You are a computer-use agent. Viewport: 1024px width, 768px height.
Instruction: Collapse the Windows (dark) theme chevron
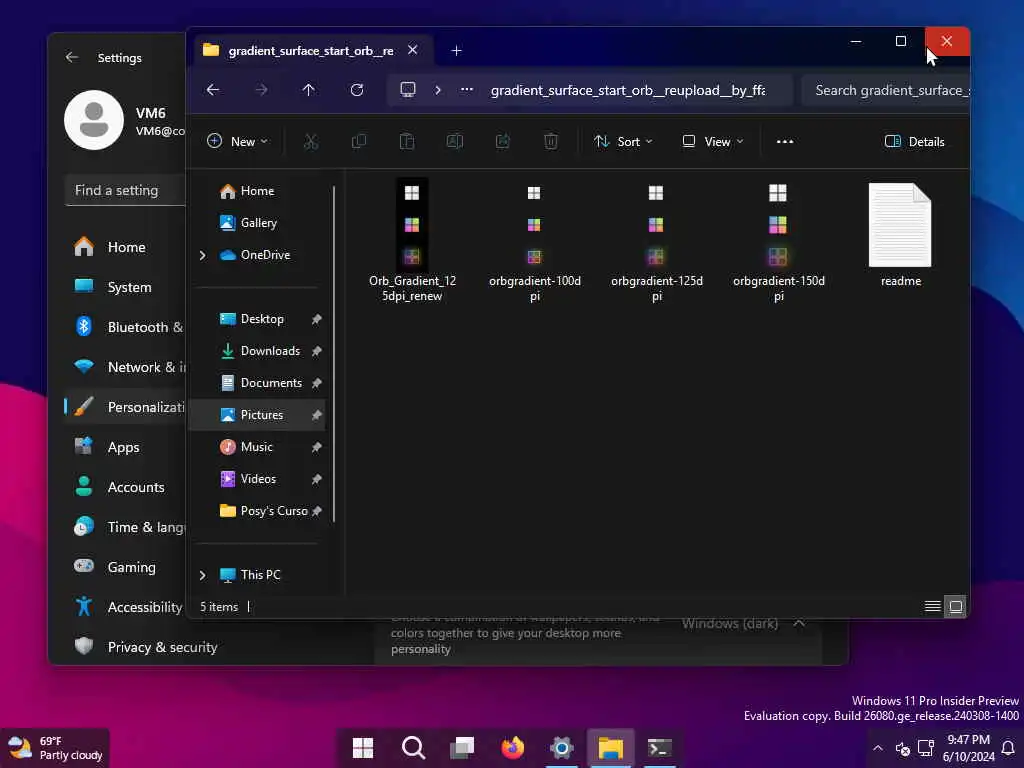(x=799, y=624)
